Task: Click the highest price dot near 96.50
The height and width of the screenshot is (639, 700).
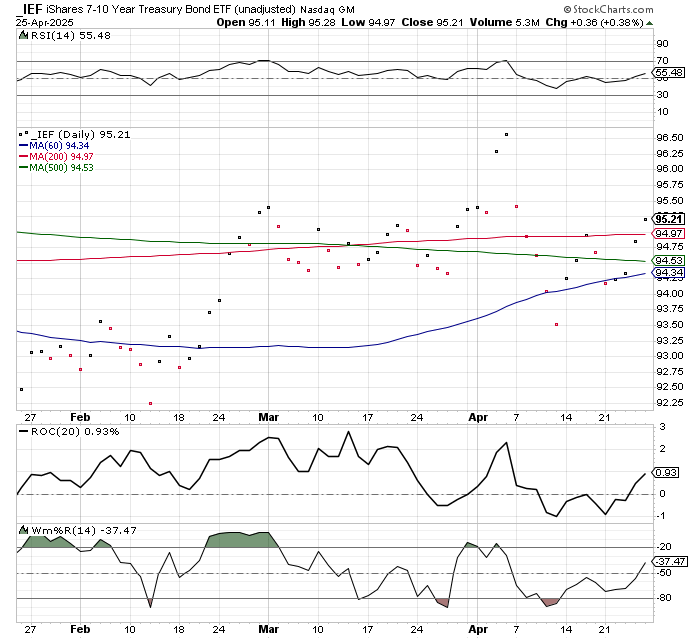Action: [506, 134]
